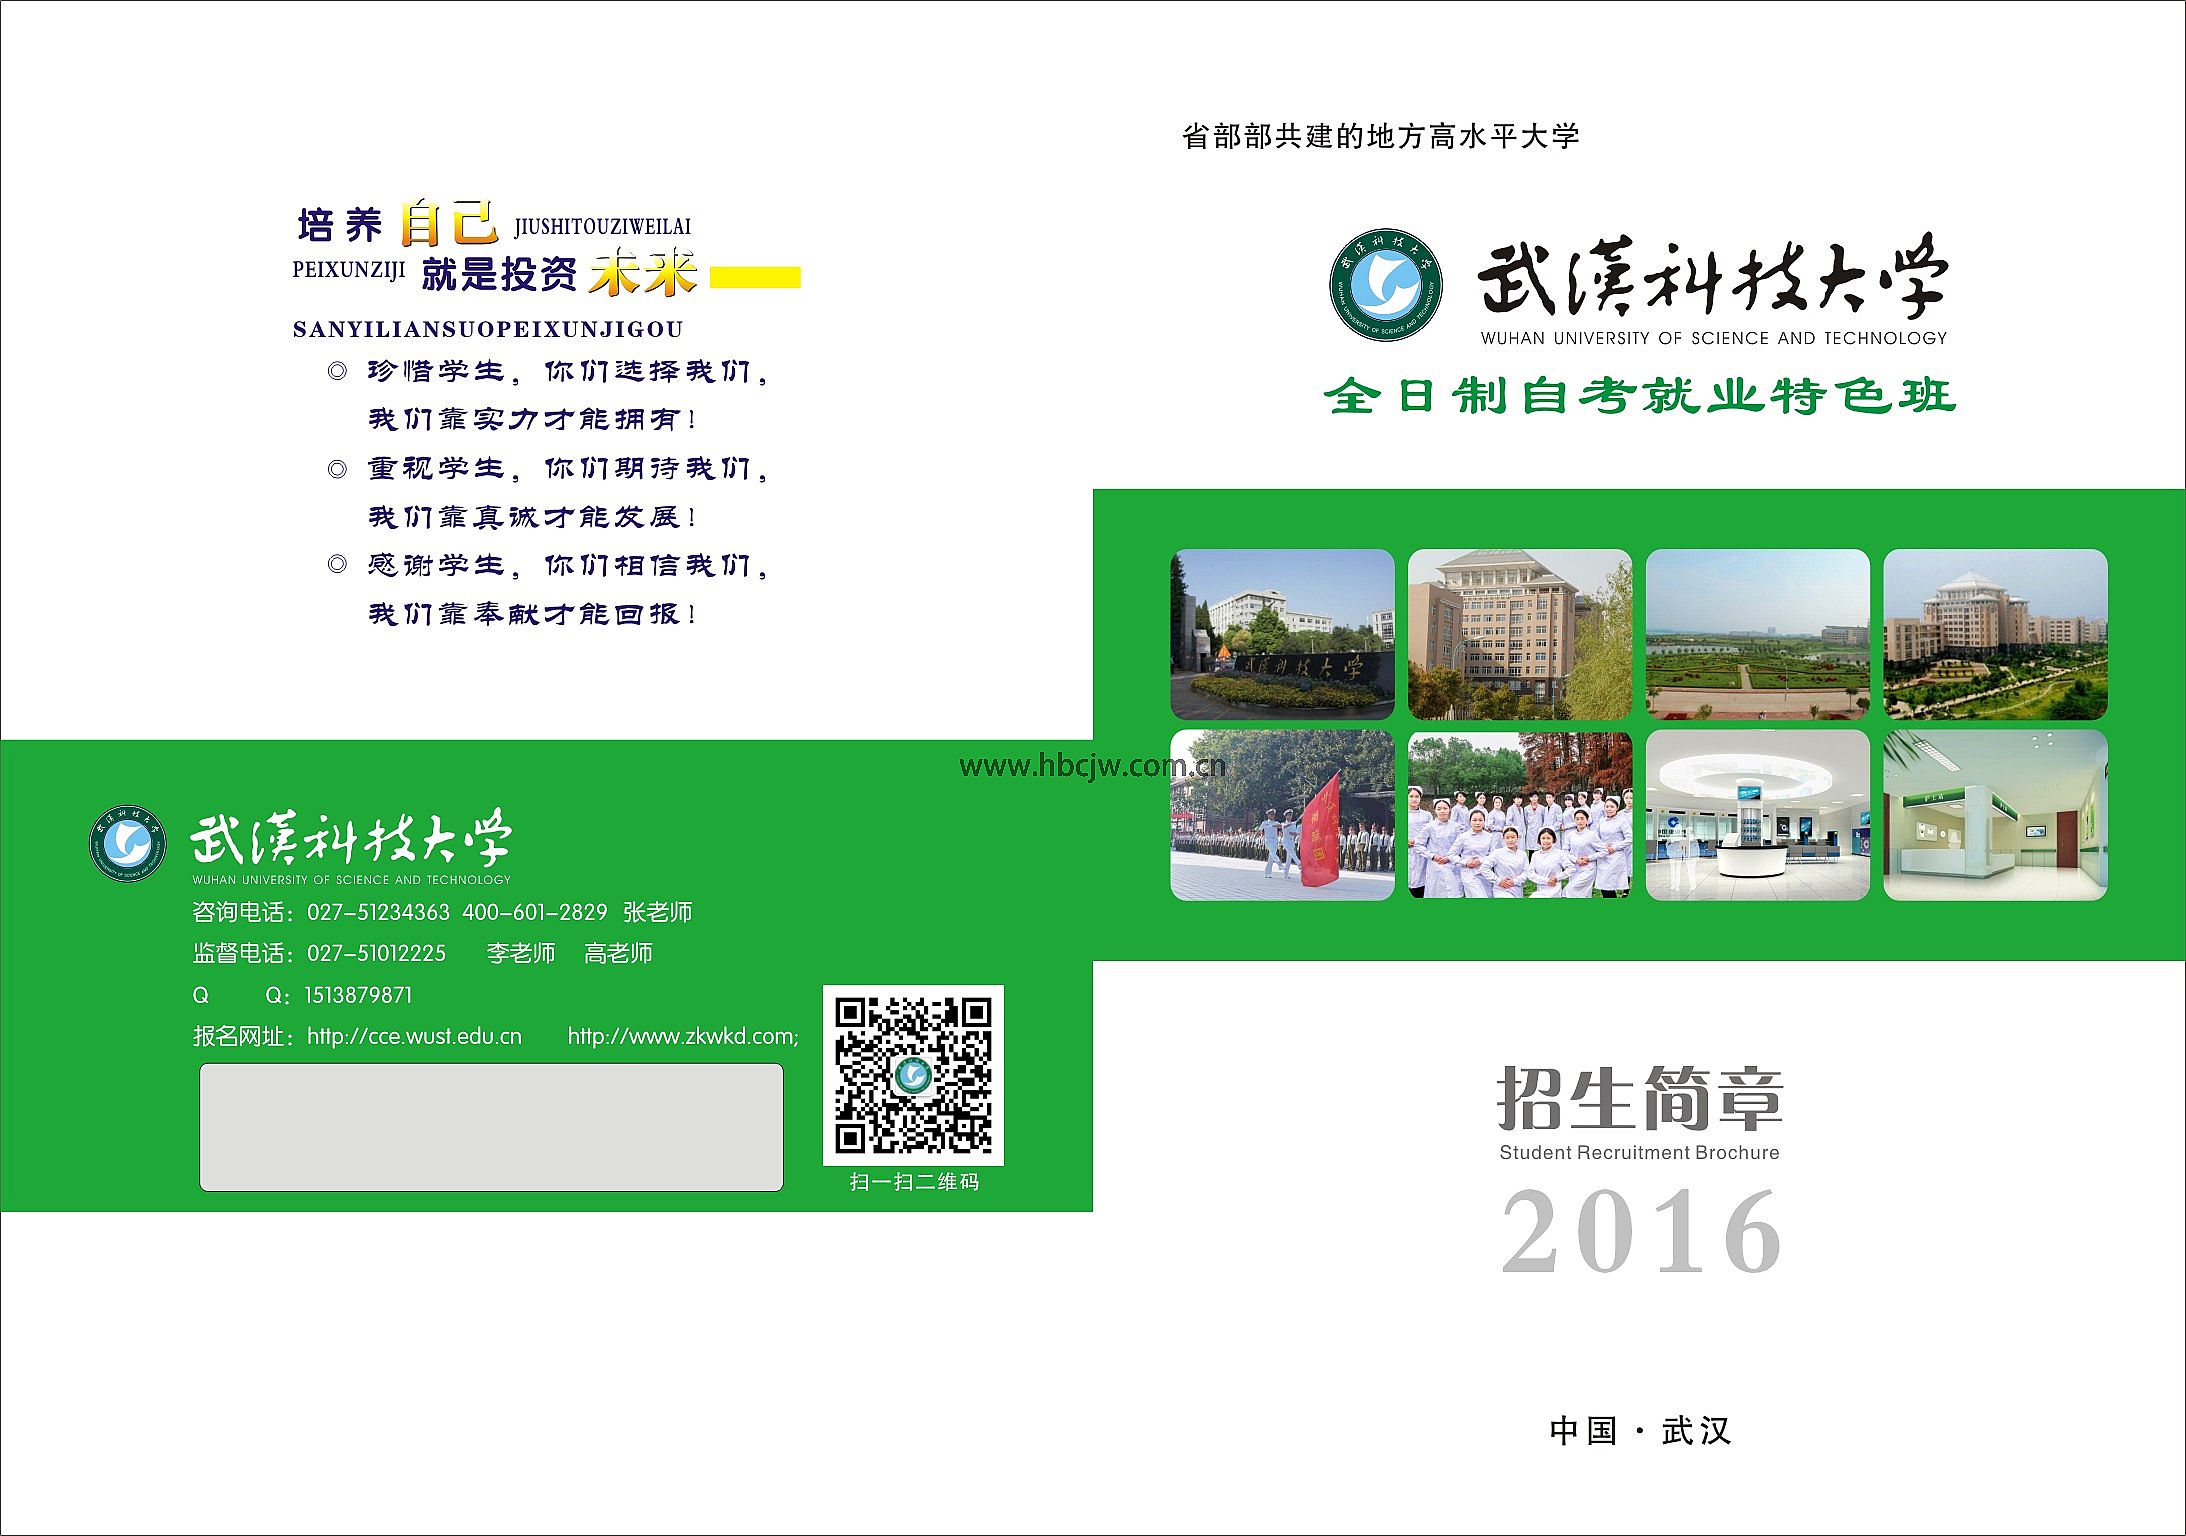Screen dimensions: 2186x1536
Task: Click the domed building aerial photo
Action: pyautogui.click(x=1995, y=634)
